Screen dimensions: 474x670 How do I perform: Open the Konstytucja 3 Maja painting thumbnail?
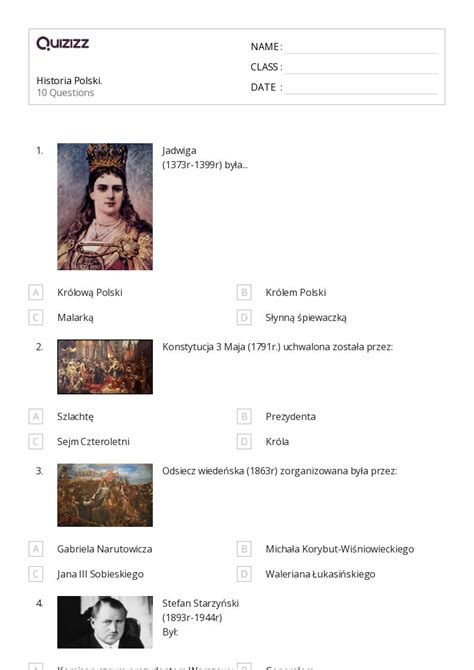(x=105, y=367)
